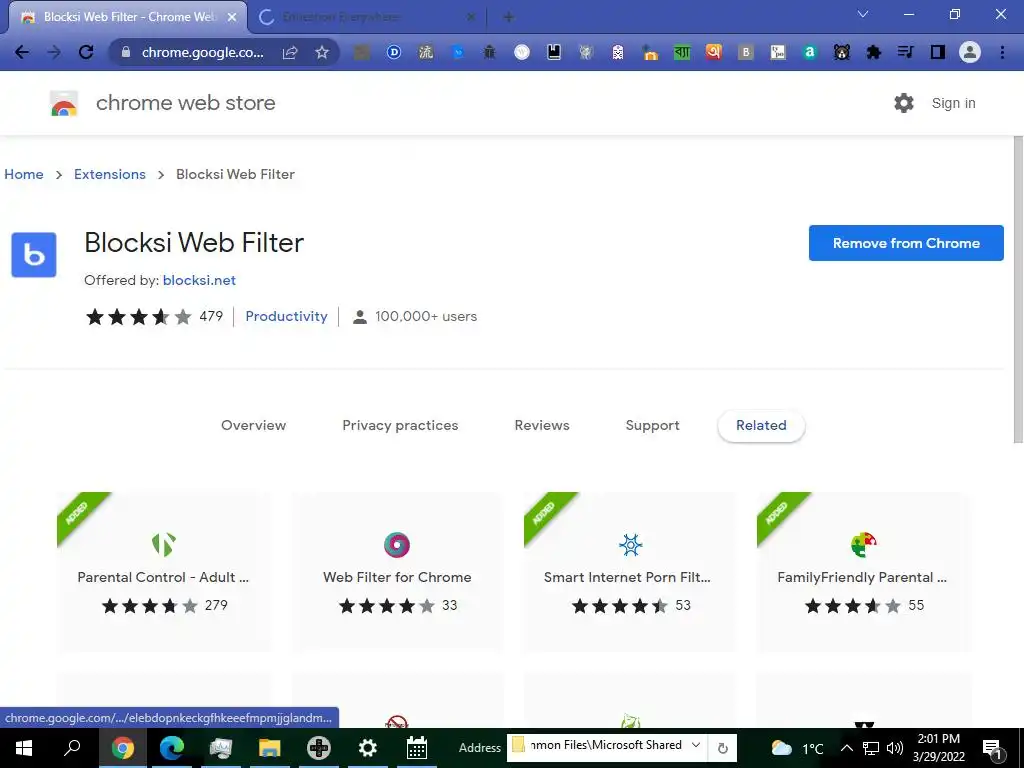Open the notification center icon

pyautogui.click(x=993, y=749)
